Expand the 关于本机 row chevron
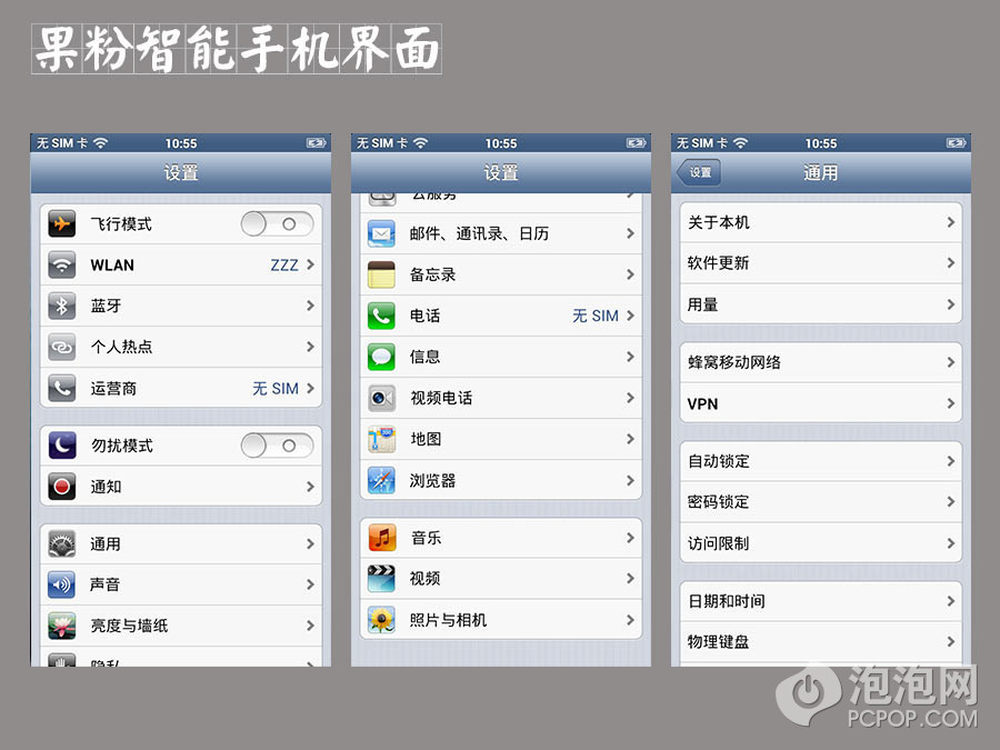Viewport: 1000px width, 750px height. [951, 222]
